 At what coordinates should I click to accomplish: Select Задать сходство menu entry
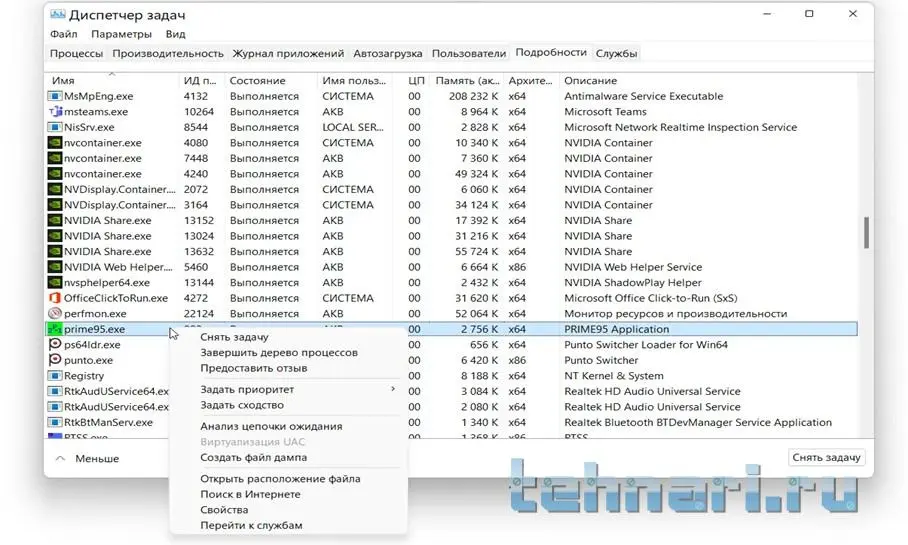point(242,405)
